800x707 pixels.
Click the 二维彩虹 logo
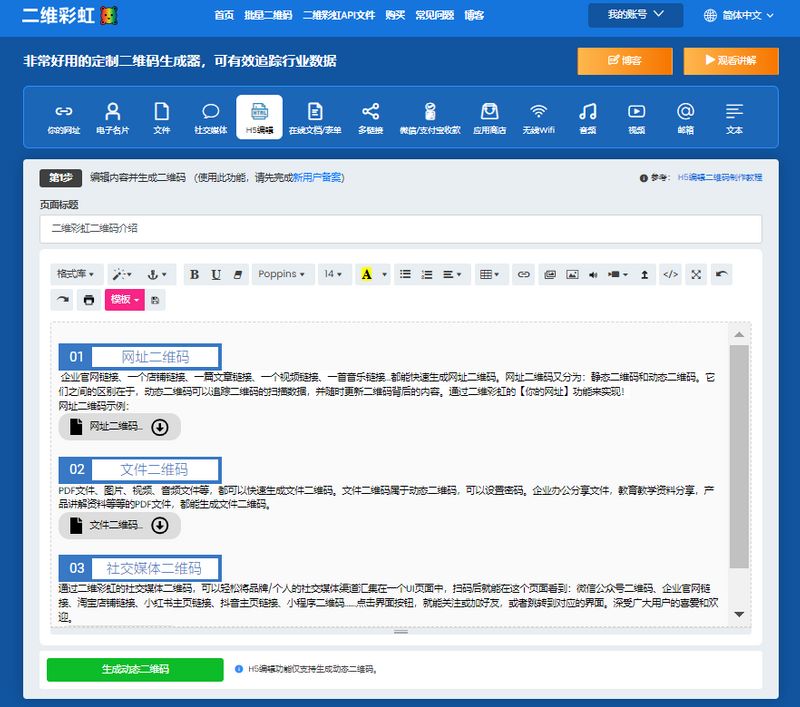pos(69,15)
